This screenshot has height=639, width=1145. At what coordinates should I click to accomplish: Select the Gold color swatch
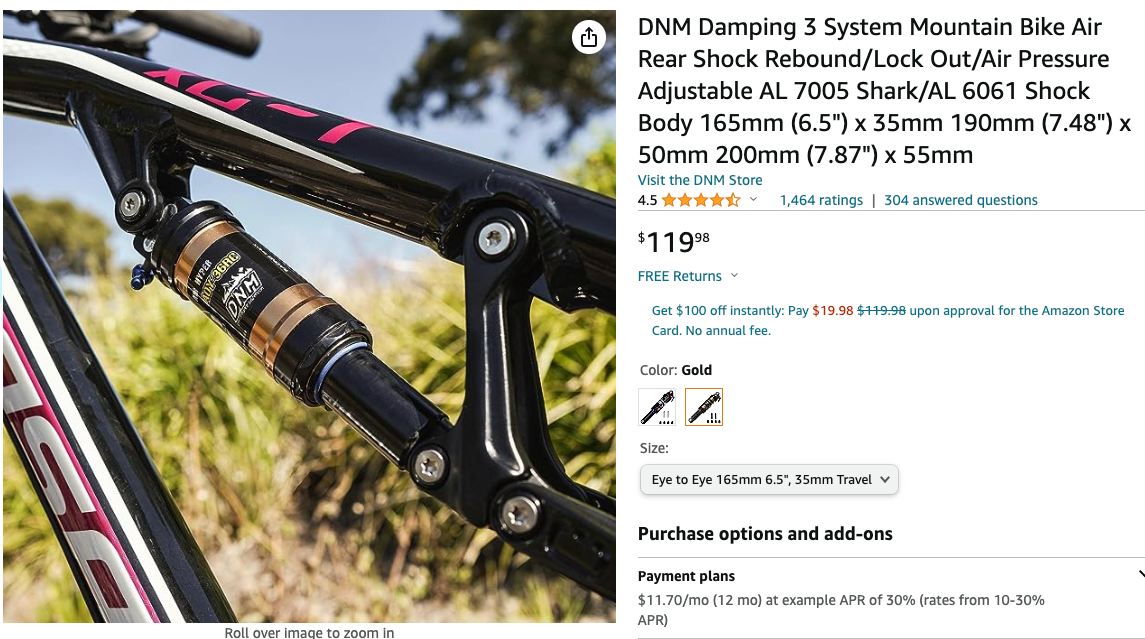pos(705,407)
